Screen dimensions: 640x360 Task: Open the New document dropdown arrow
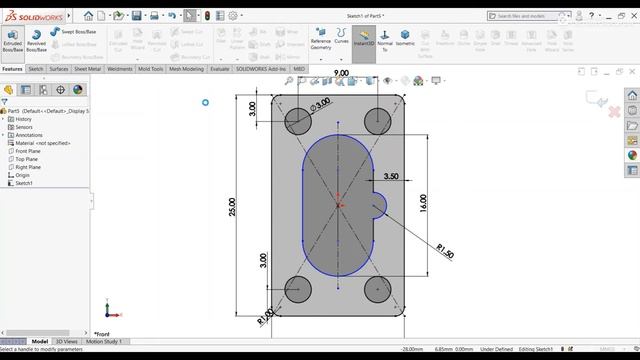(x=109, y=16)
